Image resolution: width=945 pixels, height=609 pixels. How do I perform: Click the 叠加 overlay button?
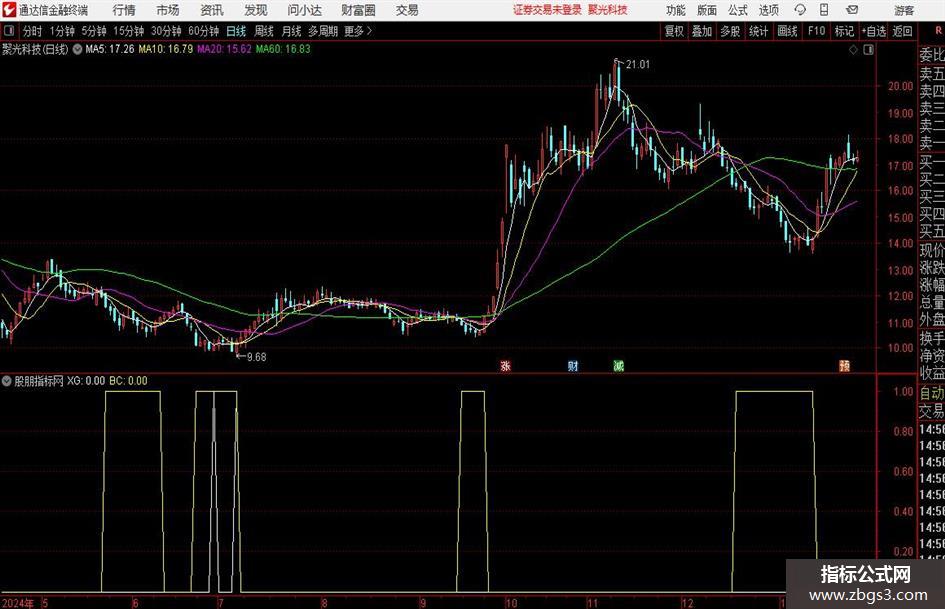click(x=702, y=31)
